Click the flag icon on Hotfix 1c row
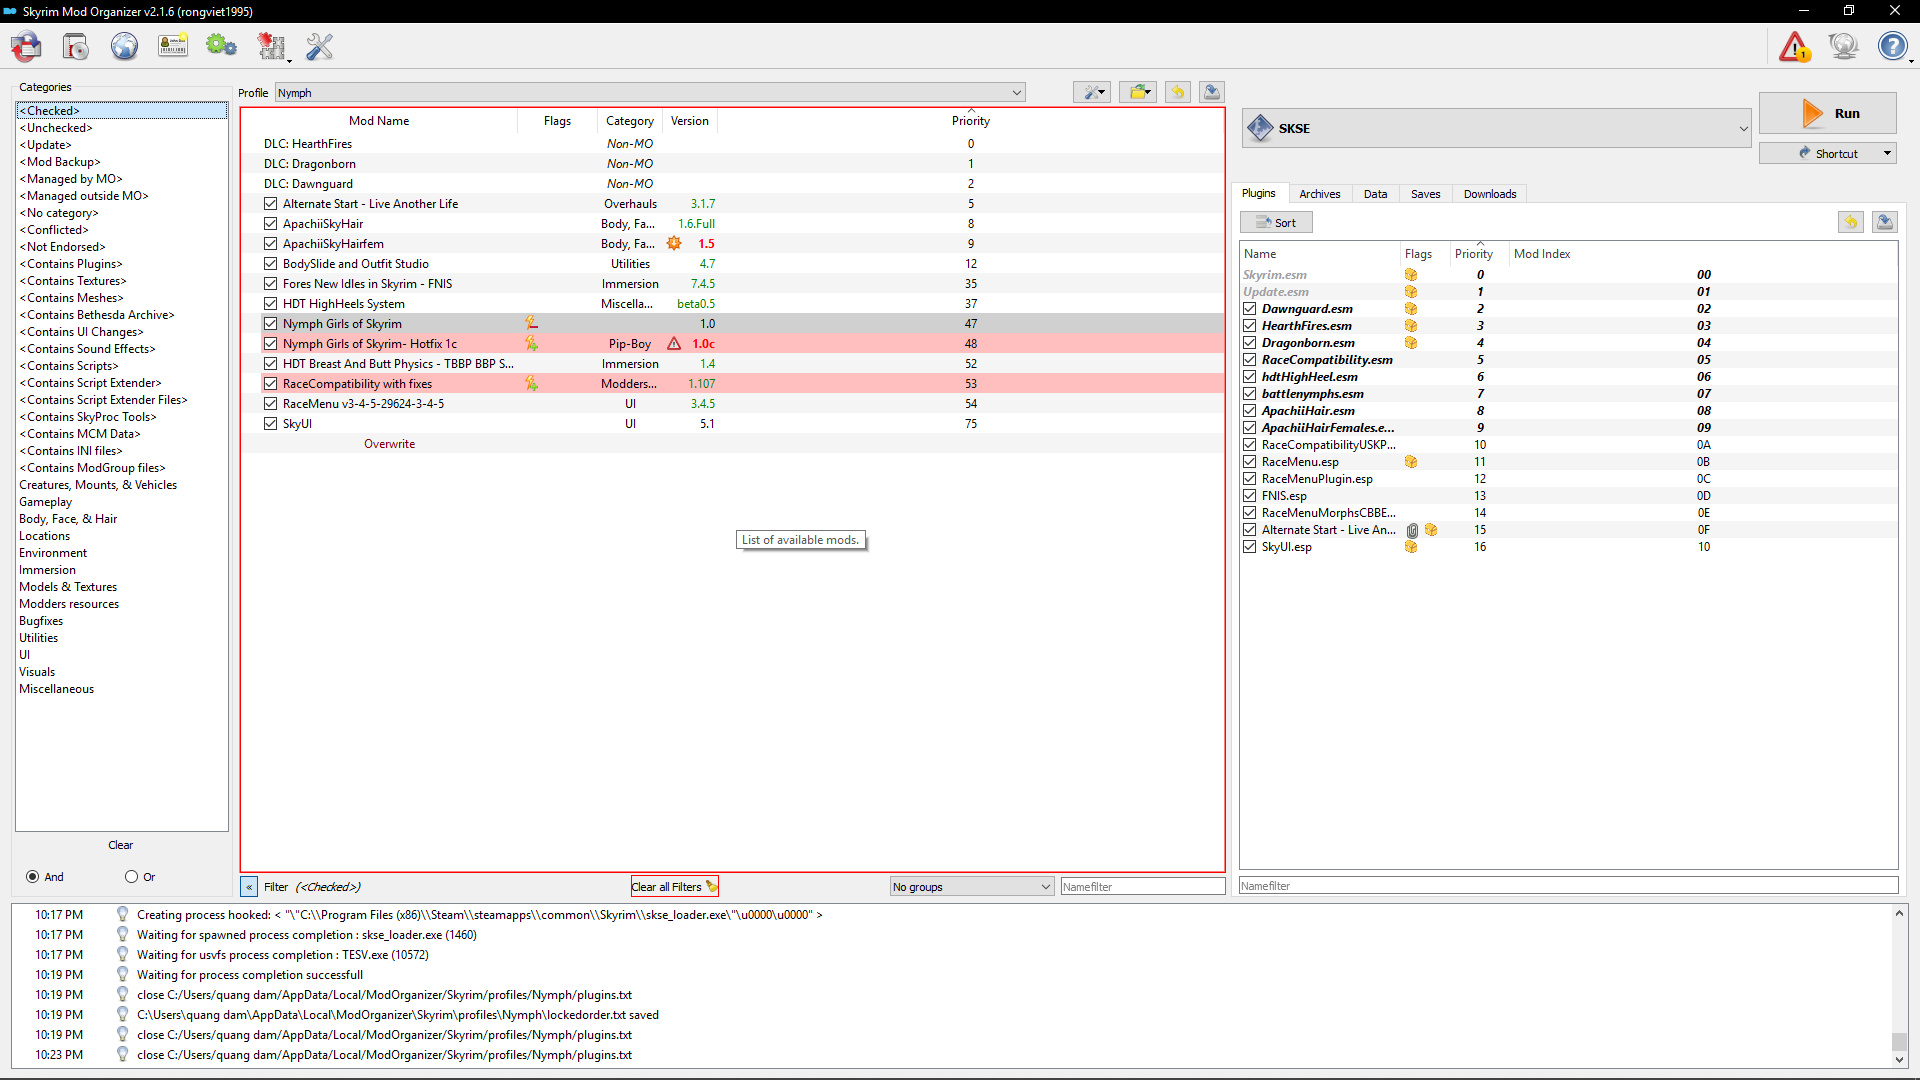The width and height of the screenshot is (1920, 1080). point(532,343)
